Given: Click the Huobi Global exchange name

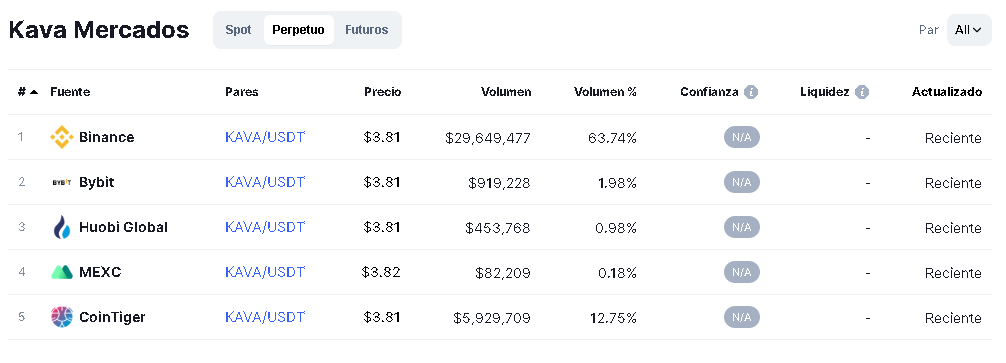Looking at the screenshot, I should pos(123,227).
